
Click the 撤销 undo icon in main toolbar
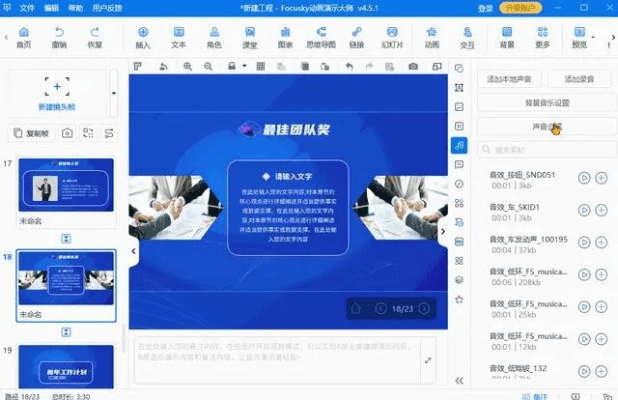tap(59, 38)
